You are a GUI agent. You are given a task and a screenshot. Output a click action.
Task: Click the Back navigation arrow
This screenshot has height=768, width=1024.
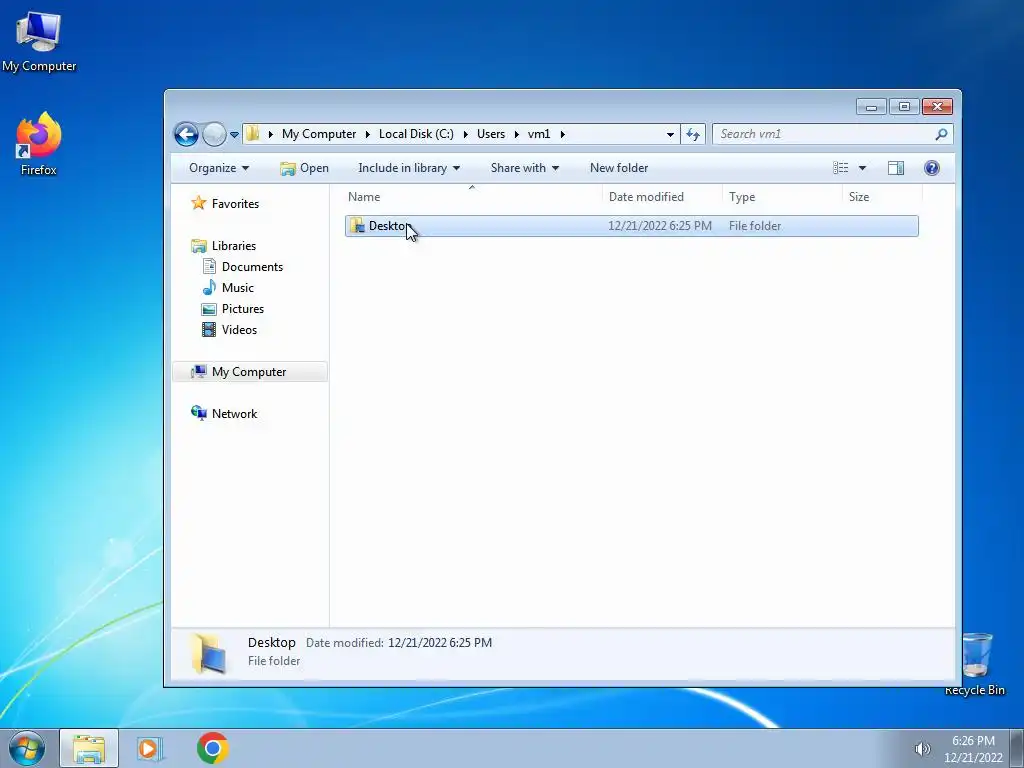(x=186, y=135)
